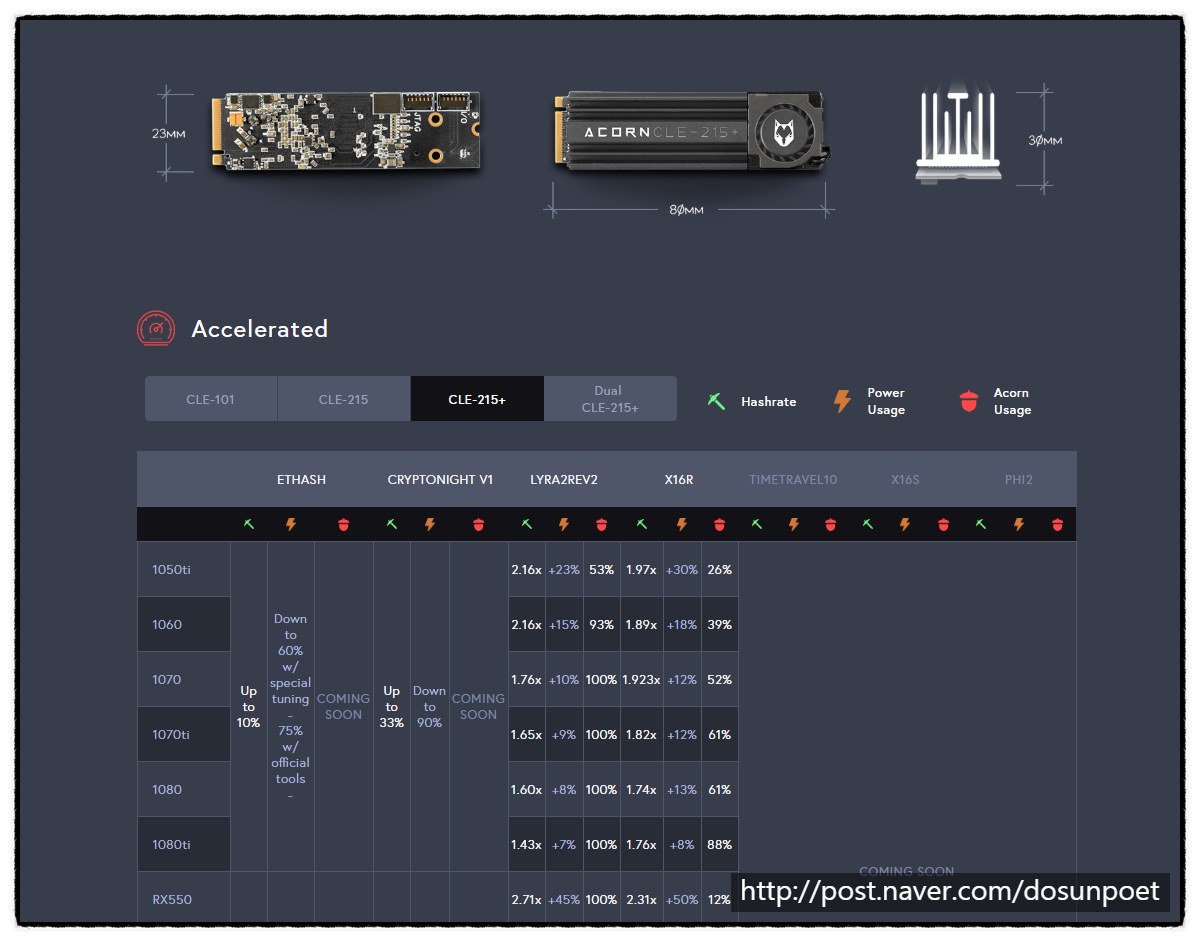This screenshot has height=942, width=1200.
Task: Click the power bolt under TIMETRAVEL10
Action: pyautogui.click(x=794, y=524)
